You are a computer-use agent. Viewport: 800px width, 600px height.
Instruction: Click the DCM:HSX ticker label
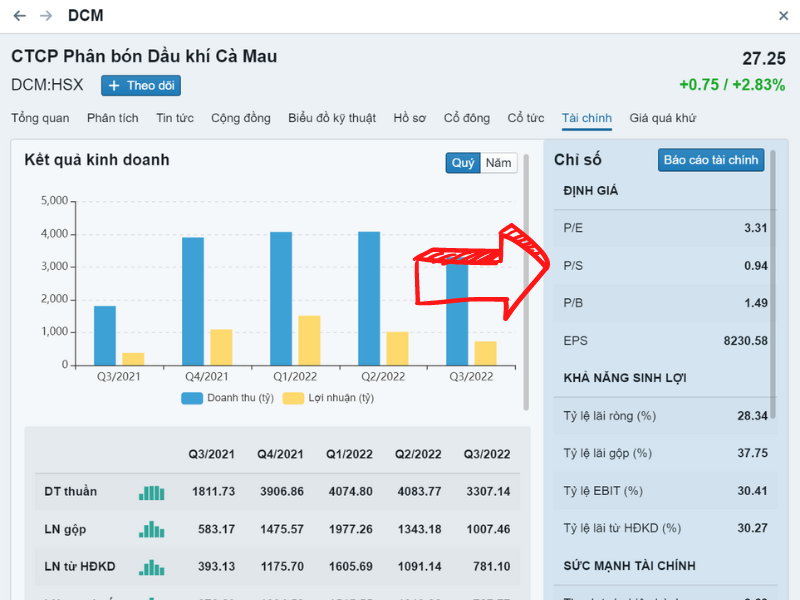(x=47, y=85)
